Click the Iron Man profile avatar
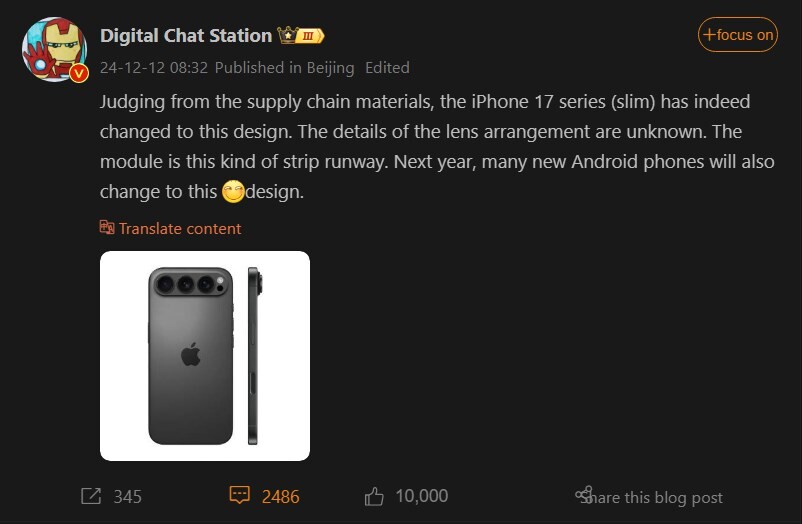Viewport: 802px width, 524px height. [54, 48]
